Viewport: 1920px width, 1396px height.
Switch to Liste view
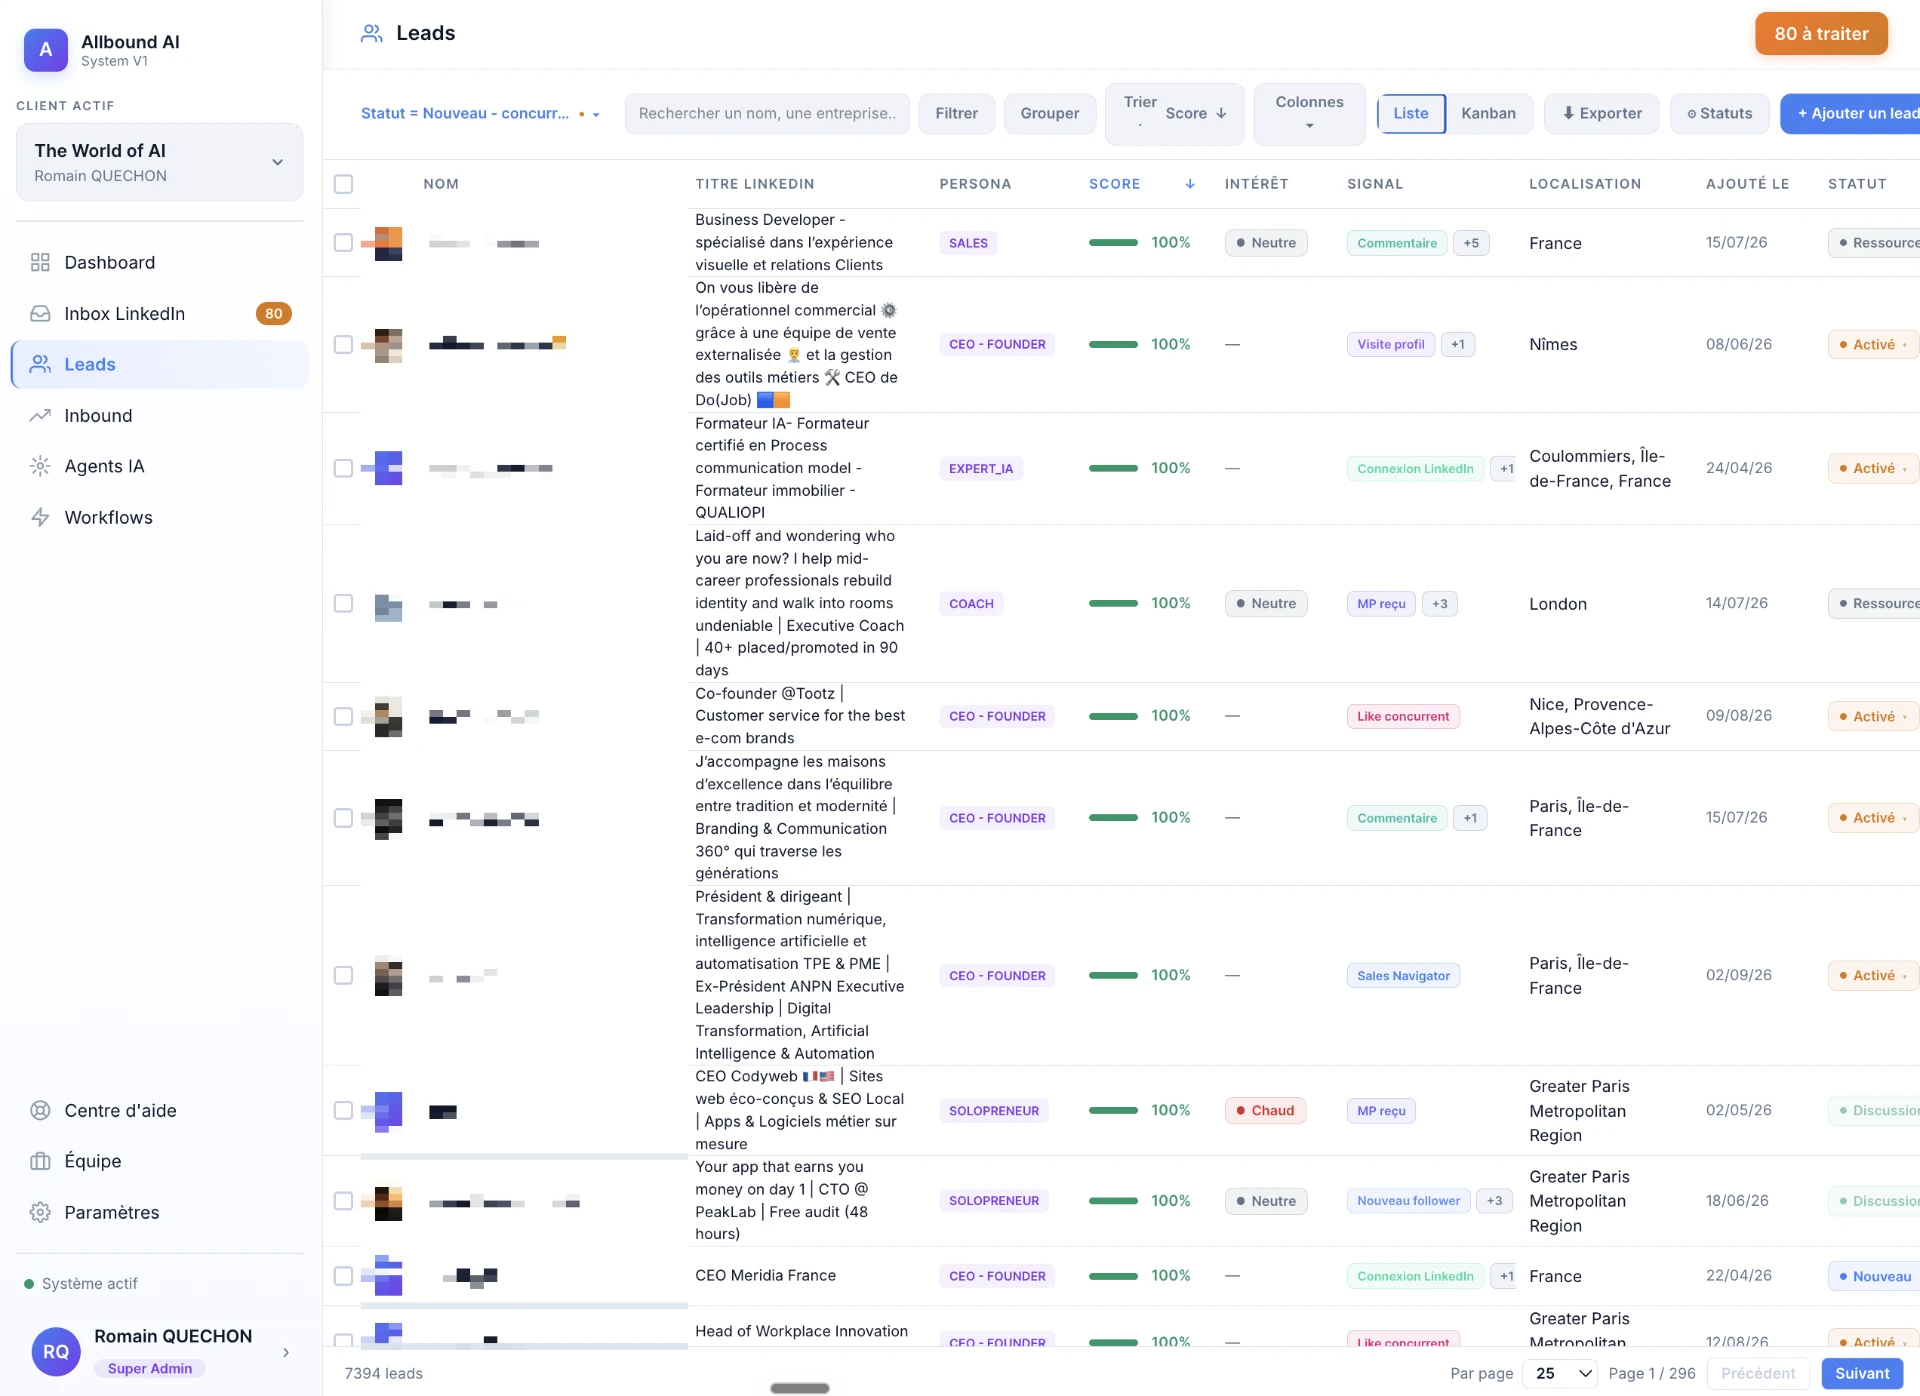coord(1411,113)
